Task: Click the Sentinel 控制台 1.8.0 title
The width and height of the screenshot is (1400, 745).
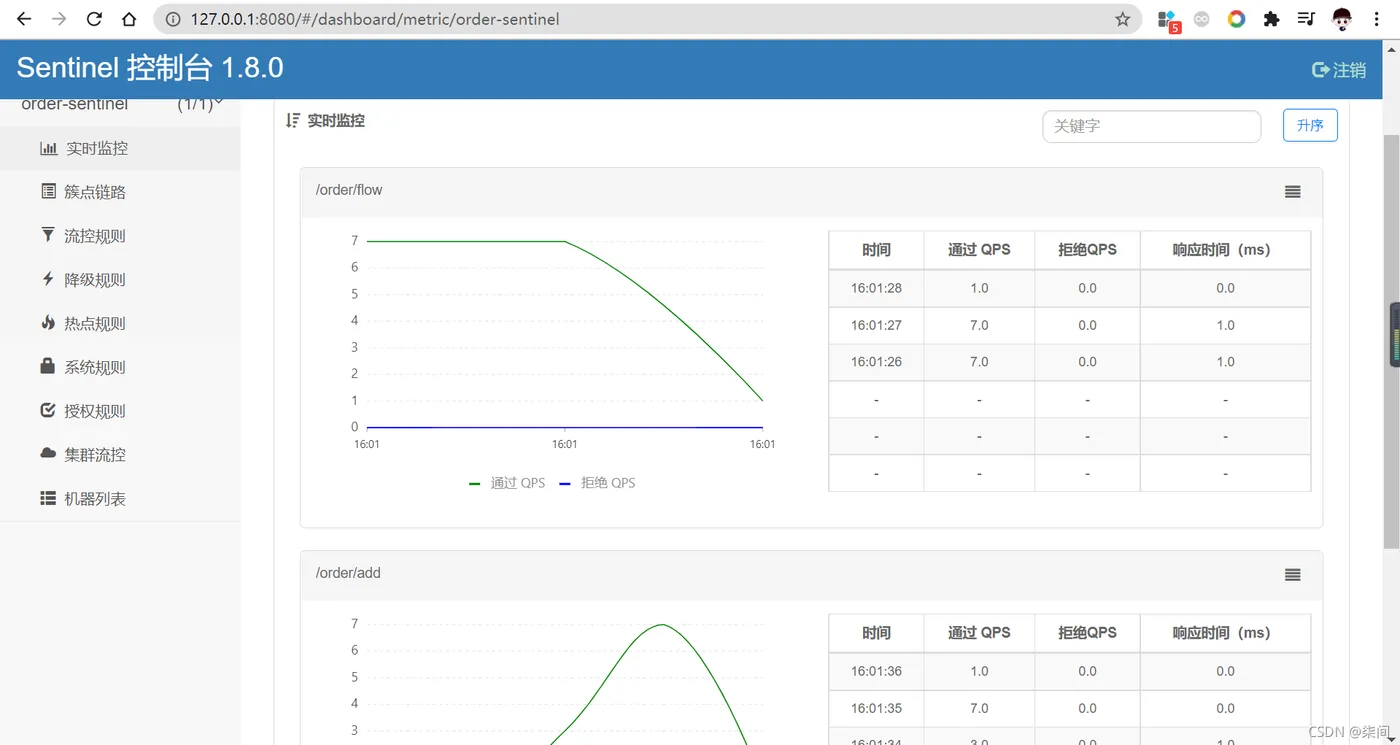Action: 150,68
